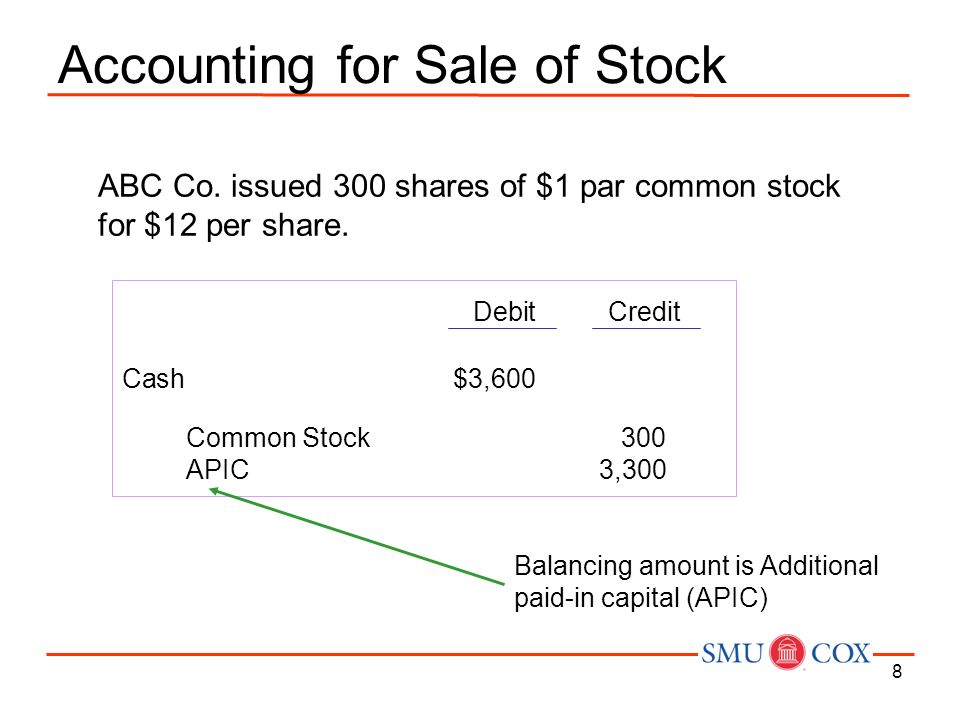Click the orange footer line

click(372, 654)
